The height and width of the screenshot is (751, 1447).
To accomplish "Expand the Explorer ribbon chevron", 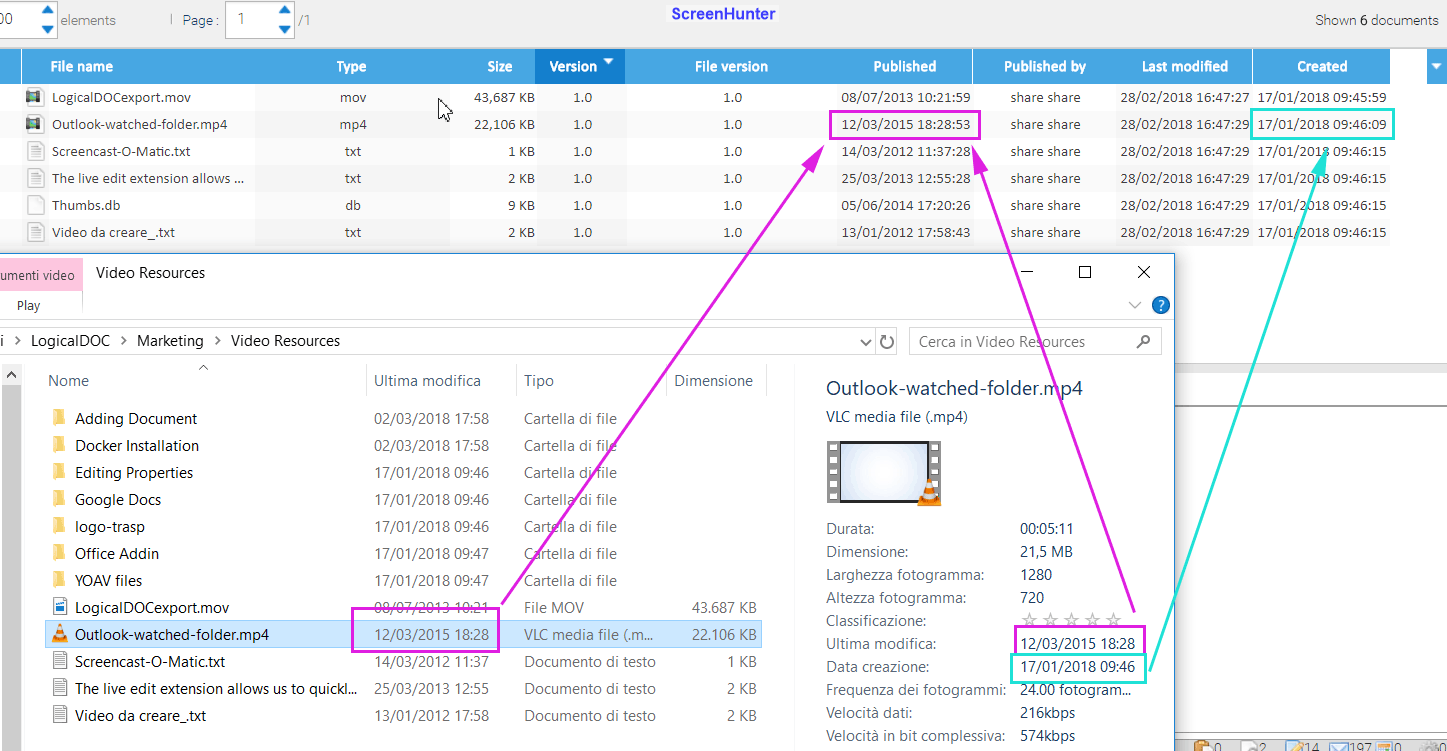I will tap(1134, 305).
